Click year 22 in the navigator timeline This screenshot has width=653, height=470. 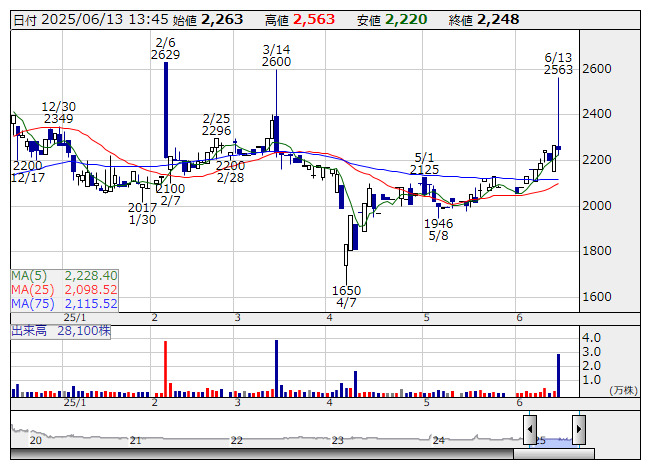(x=236, y=440)
